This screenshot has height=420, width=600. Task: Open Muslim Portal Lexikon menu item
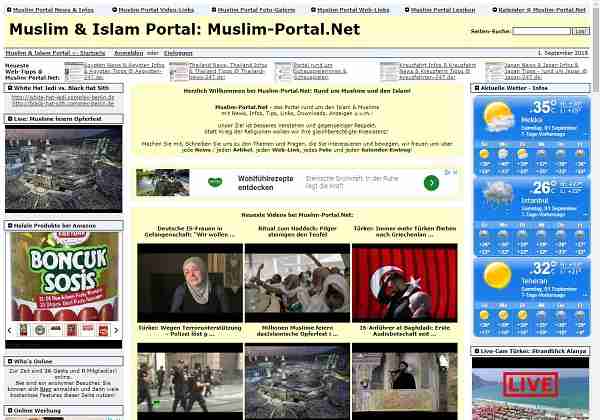pos(443,10)
